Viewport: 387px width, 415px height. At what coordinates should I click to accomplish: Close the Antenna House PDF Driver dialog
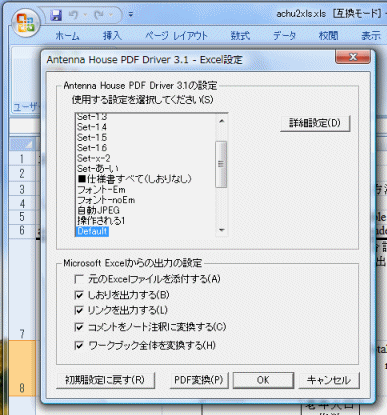coord(353,57)
